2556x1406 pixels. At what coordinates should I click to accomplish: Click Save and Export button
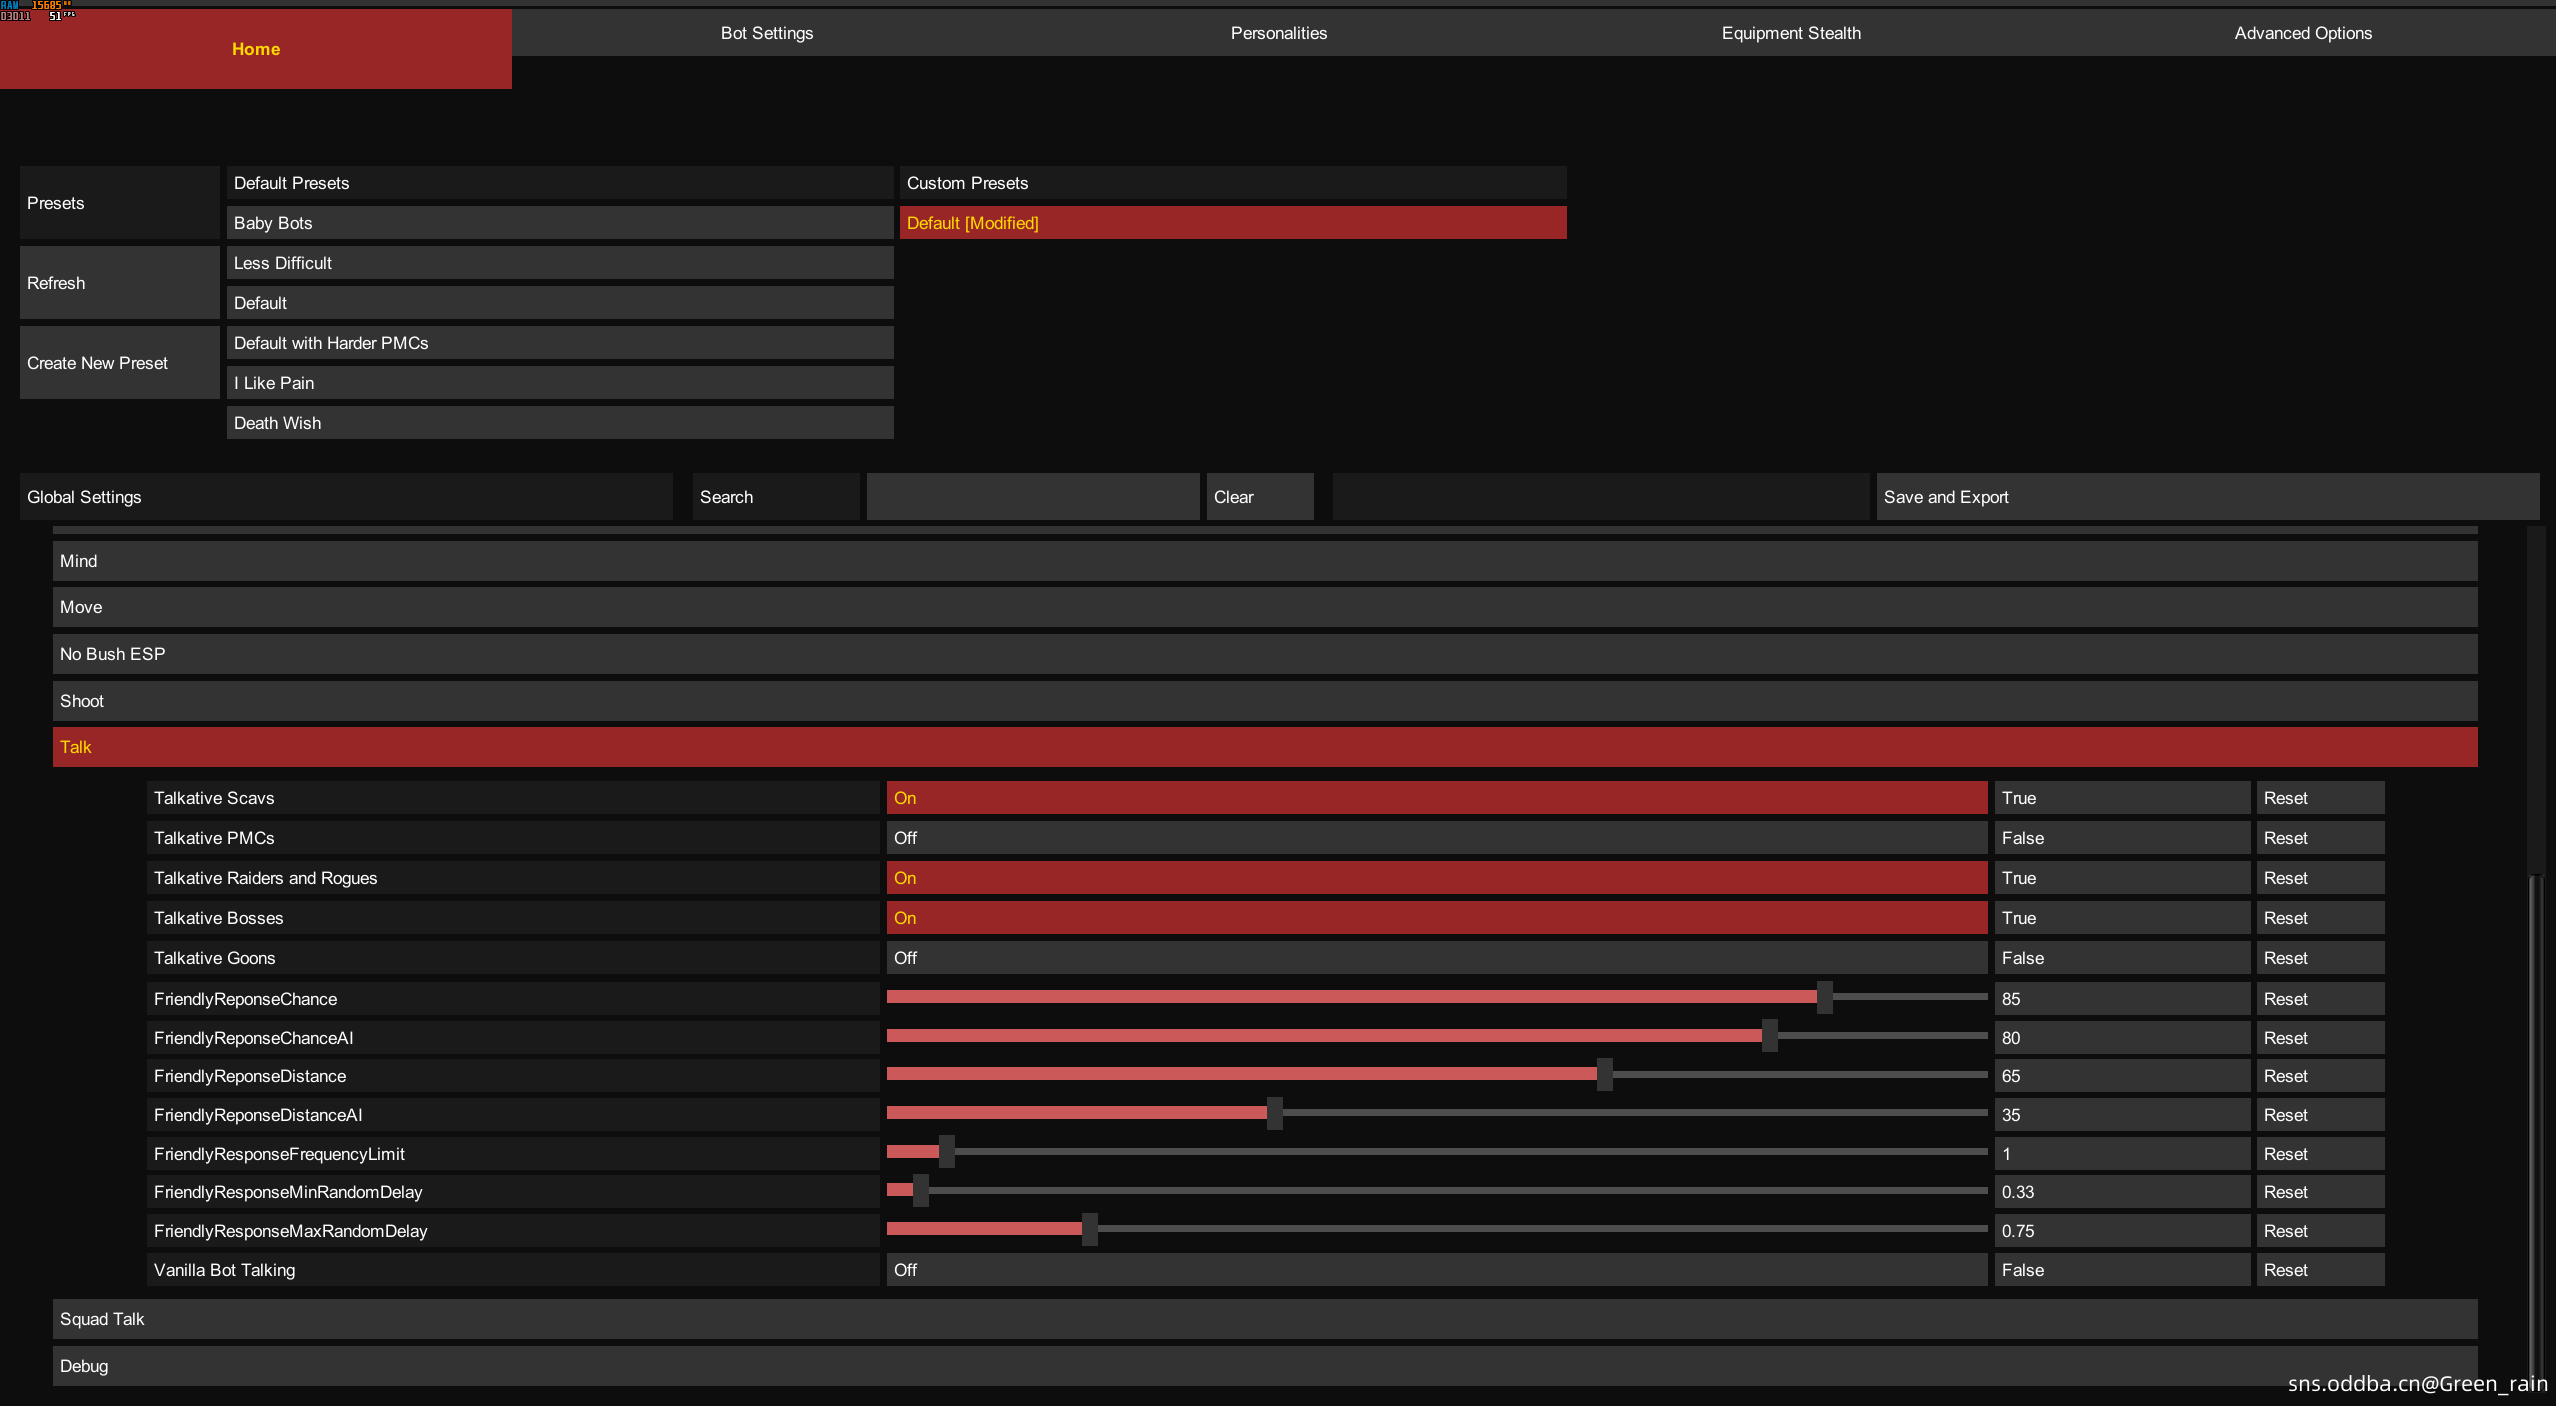pos(2206,497)
